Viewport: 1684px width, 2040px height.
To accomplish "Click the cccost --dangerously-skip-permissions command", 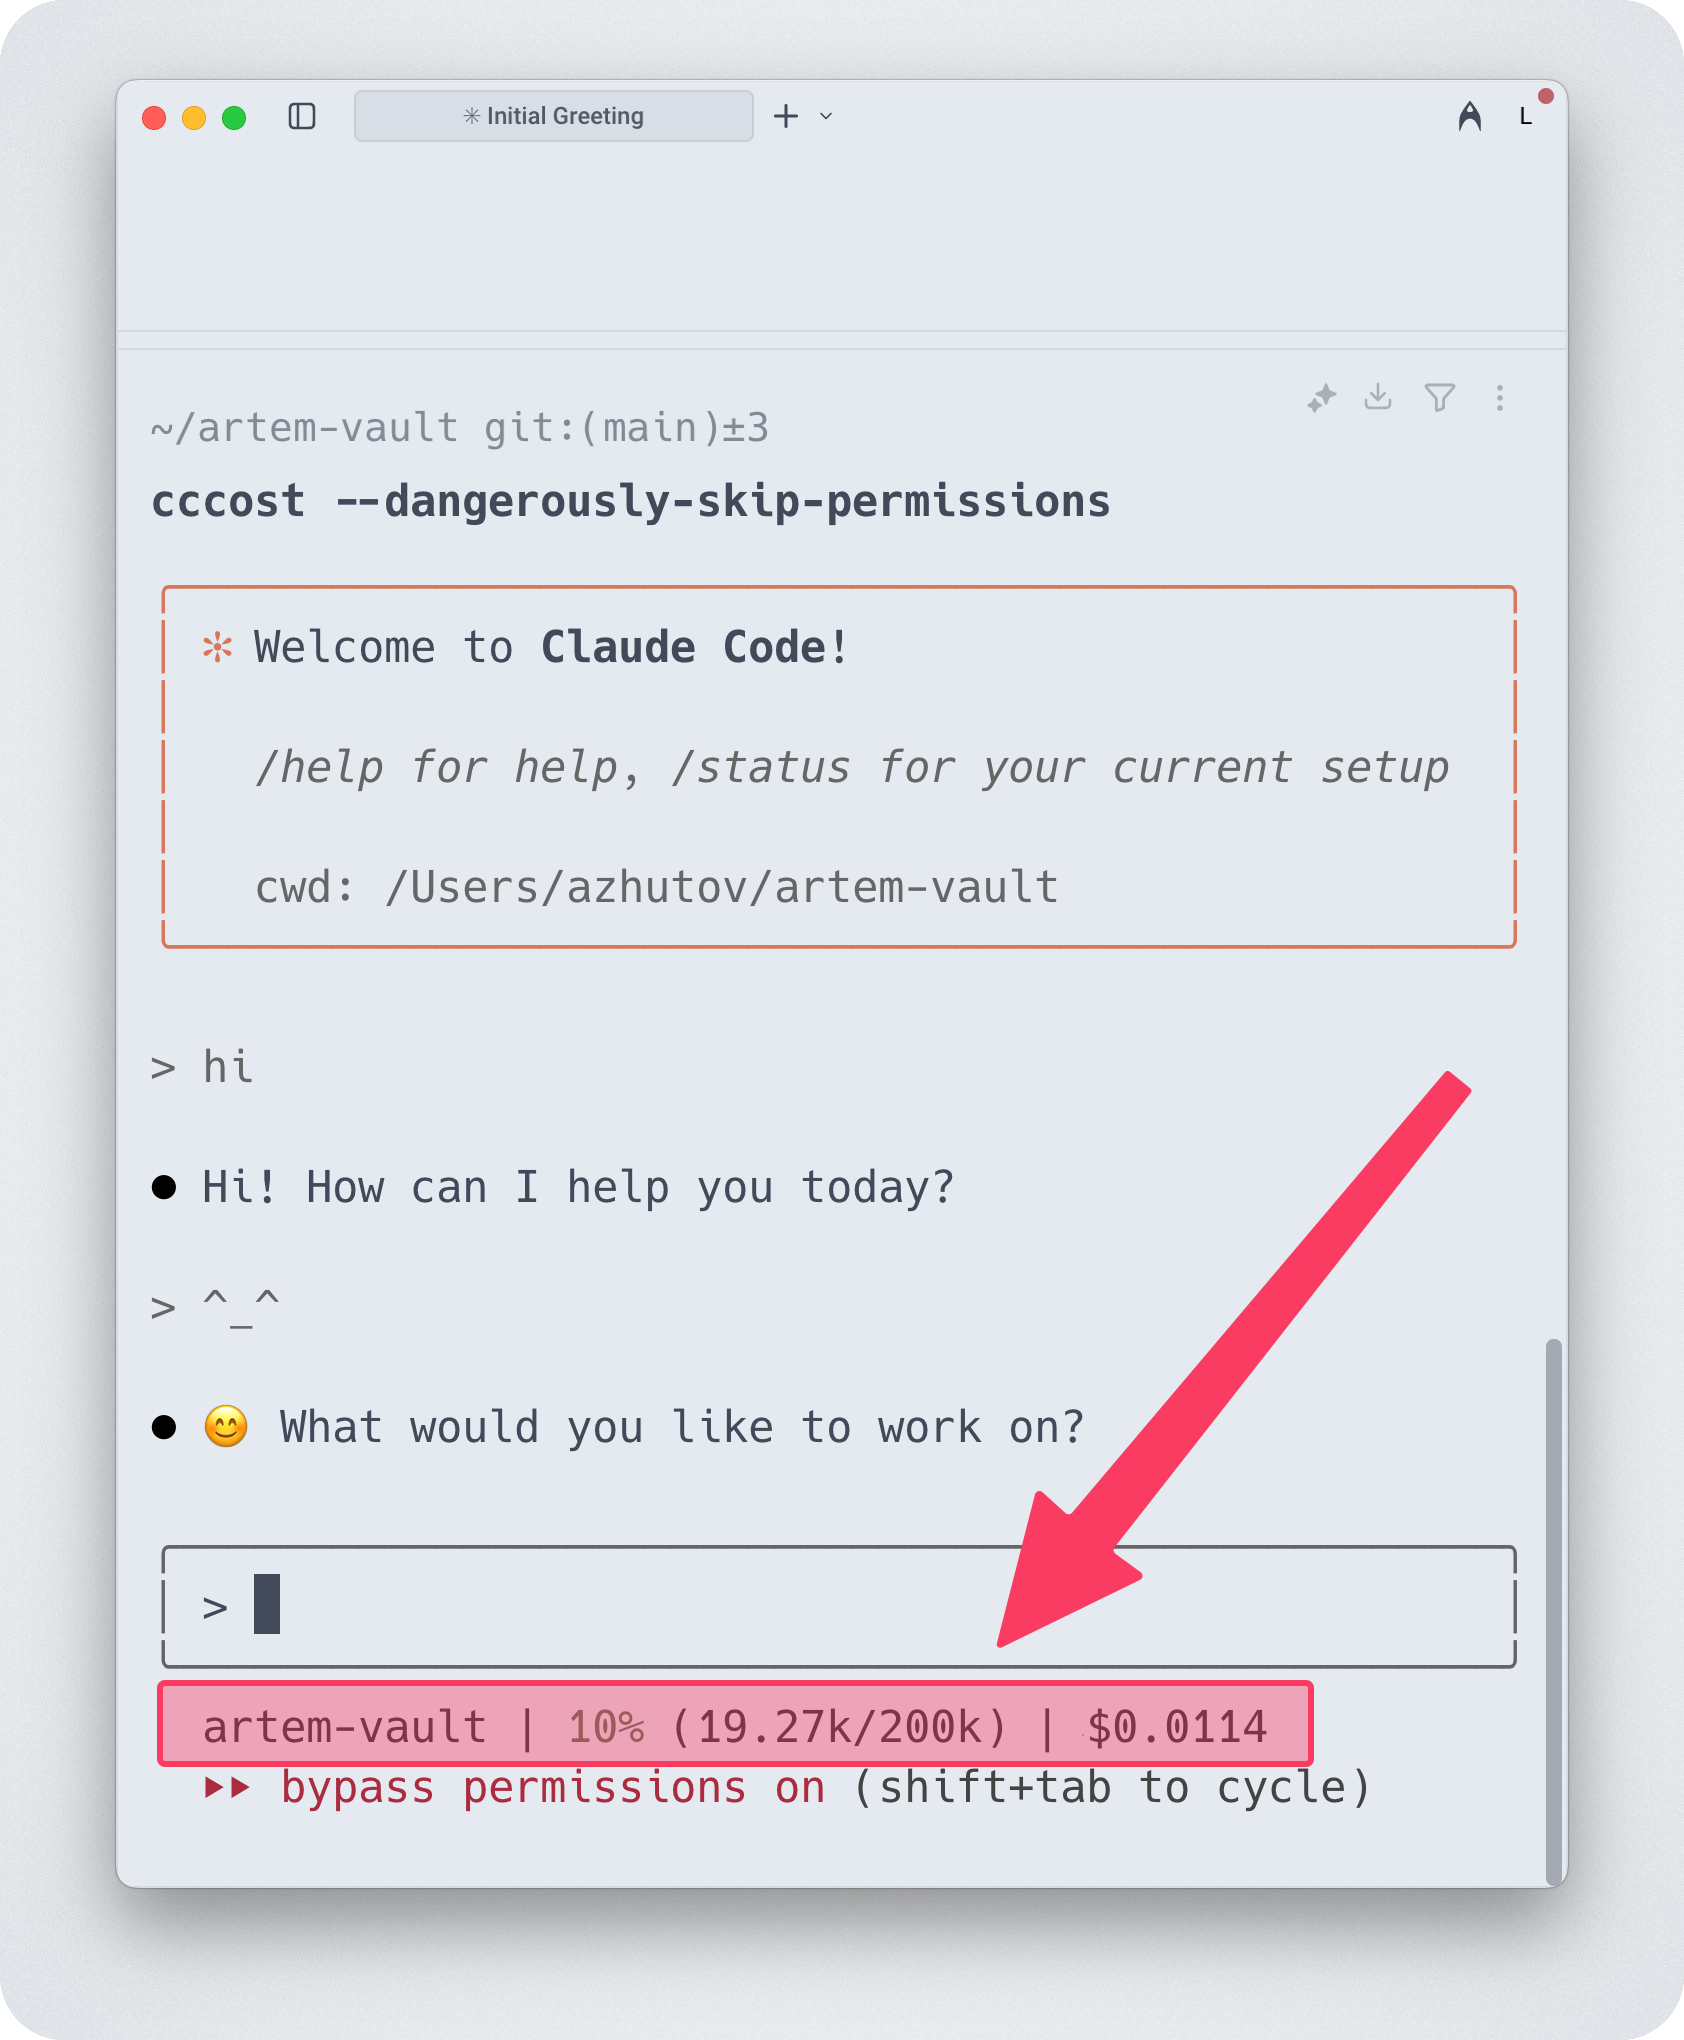I will [631, 501].
